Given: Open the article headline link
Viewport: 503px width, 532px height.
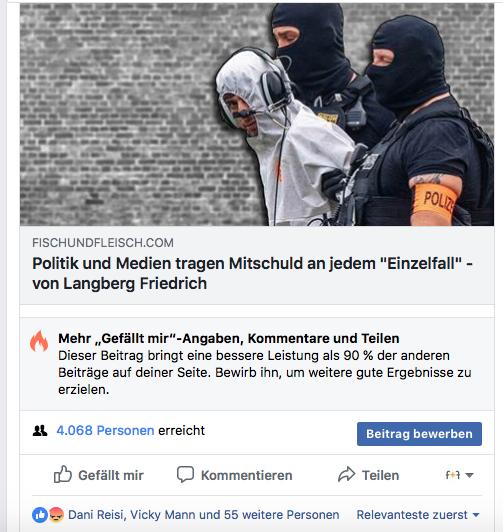Looking at the screenshot, I should tap(252, 273).
